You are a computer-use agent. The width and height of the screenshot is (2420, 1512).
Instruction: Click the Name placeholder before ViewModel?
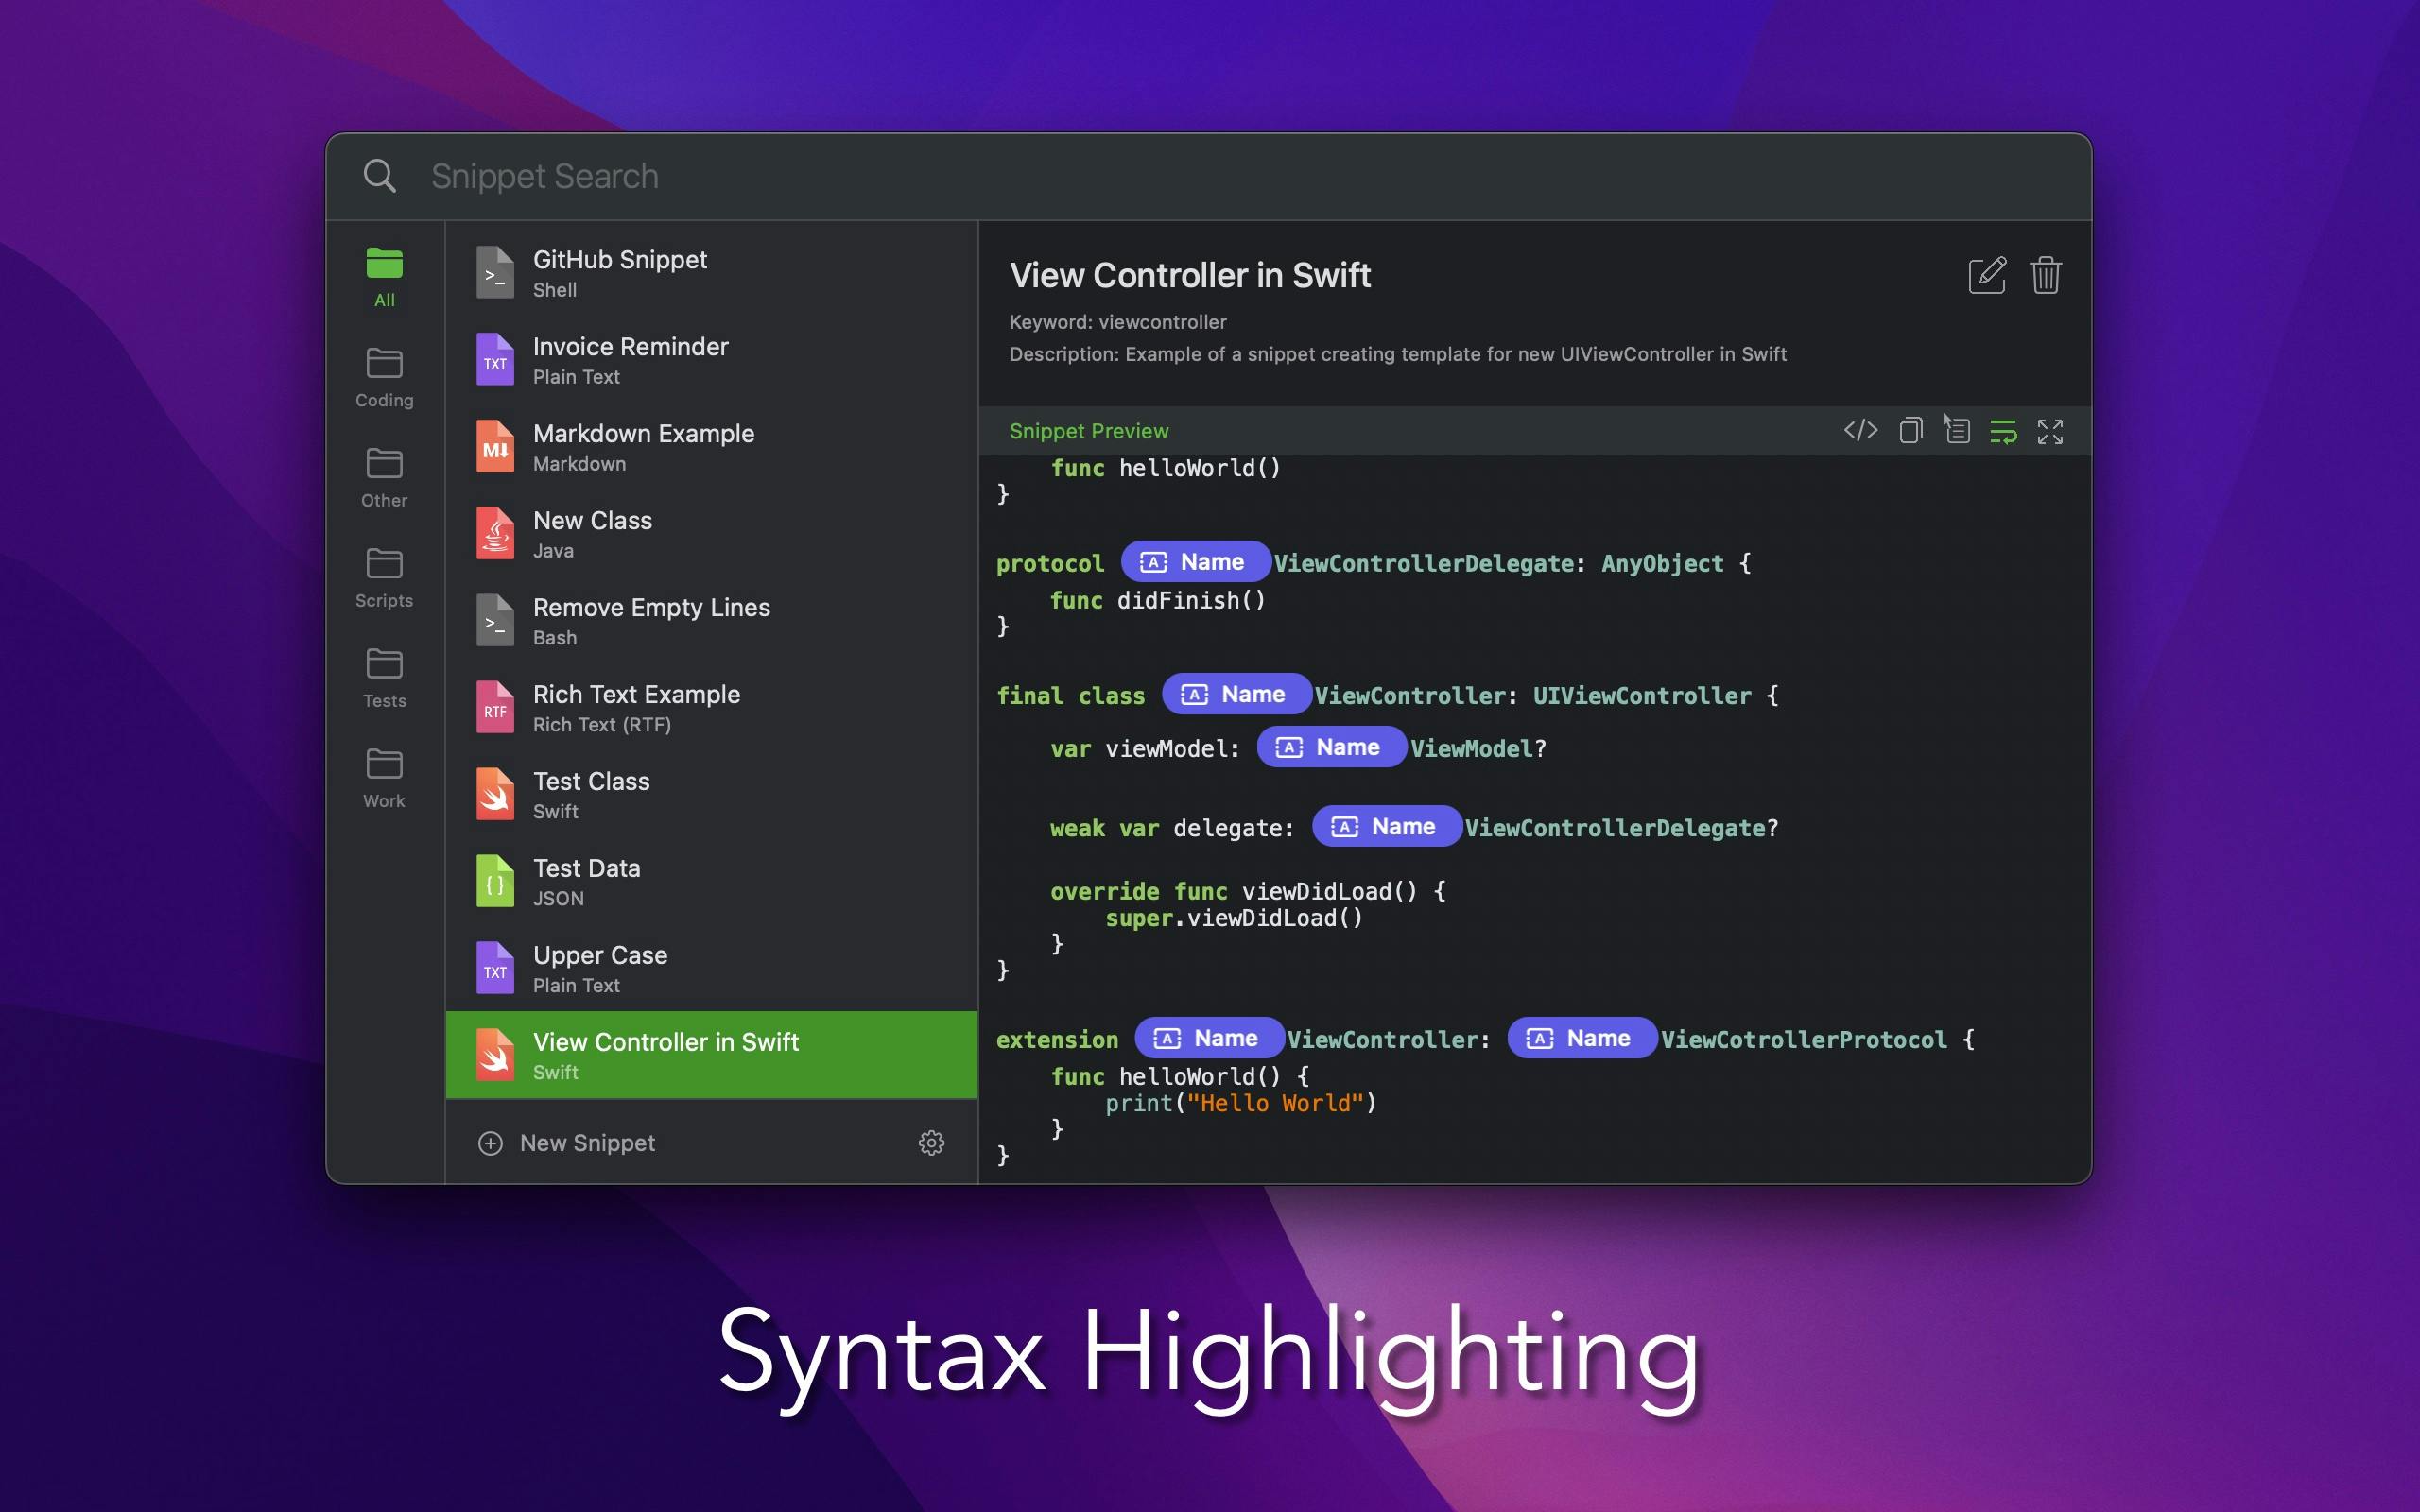coord(1331,747)
